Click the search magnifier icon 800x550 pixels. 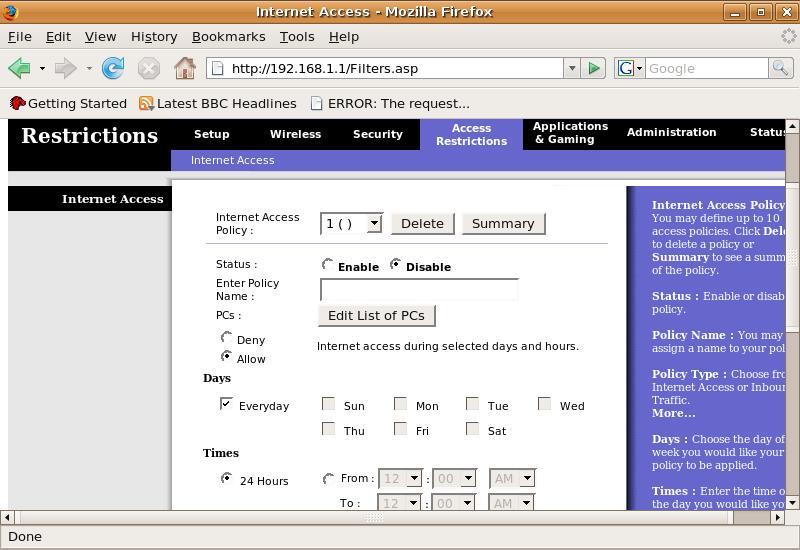click(x=780, y=68)
